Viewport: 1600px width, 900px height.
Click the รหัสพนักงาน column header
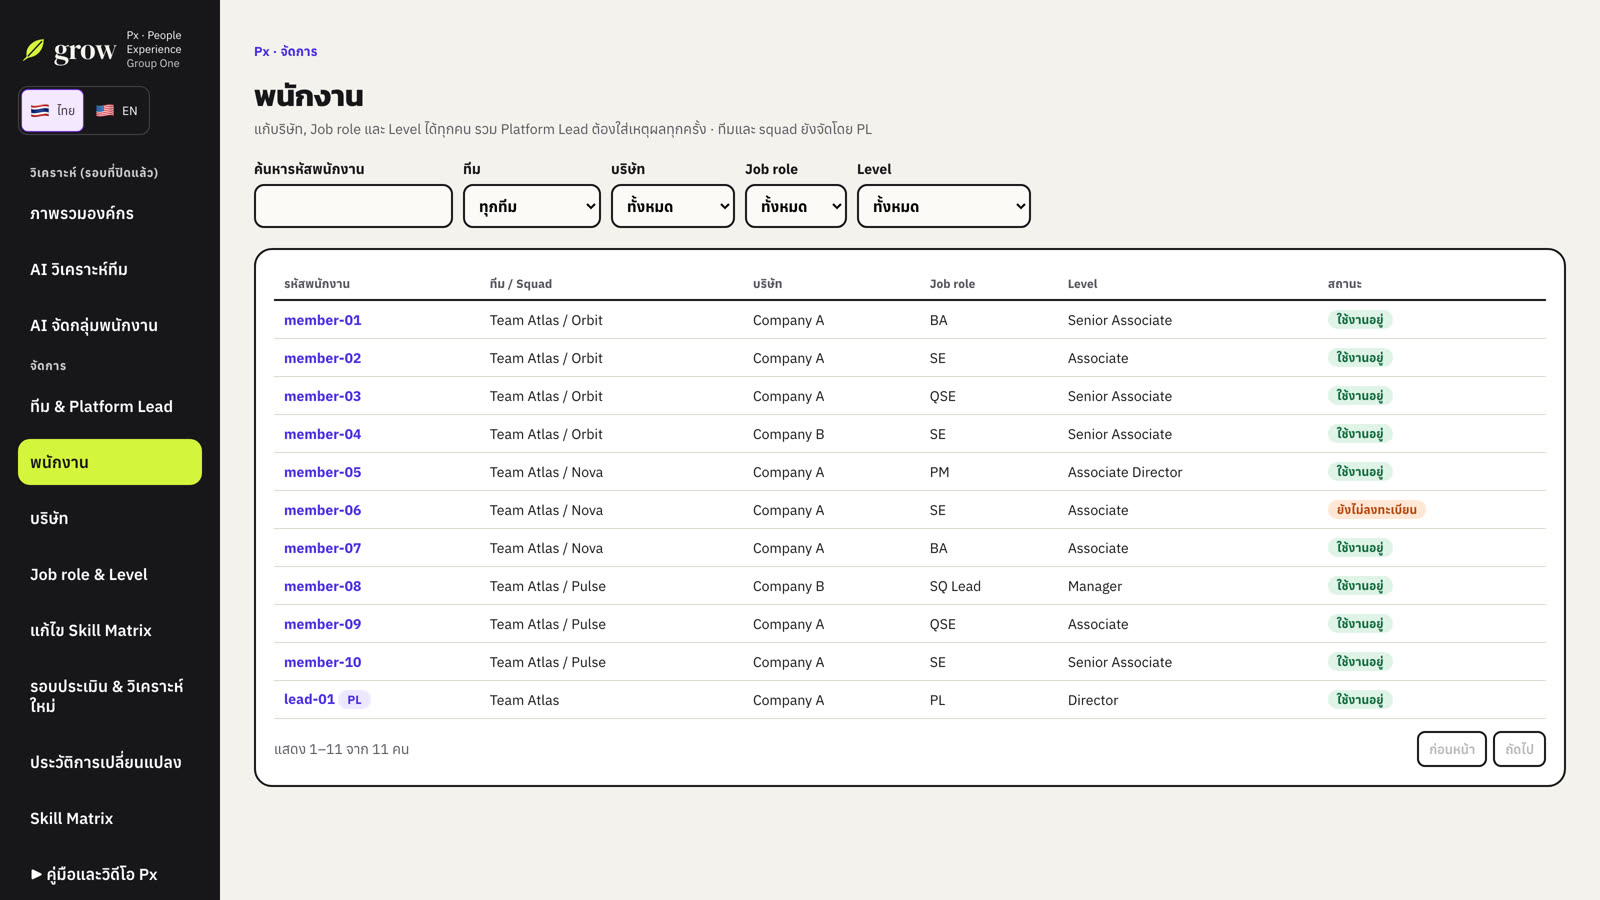click(317, 284)
